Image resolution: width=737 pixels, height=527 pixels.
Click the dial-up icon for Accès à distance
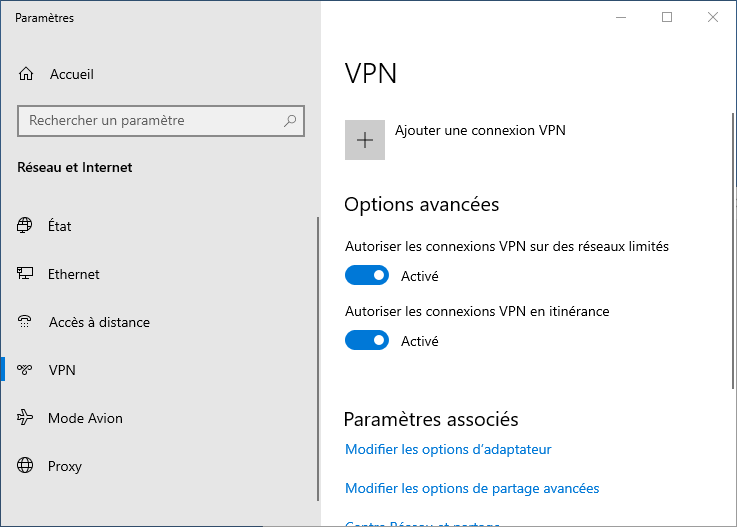[x=26, y=322]
